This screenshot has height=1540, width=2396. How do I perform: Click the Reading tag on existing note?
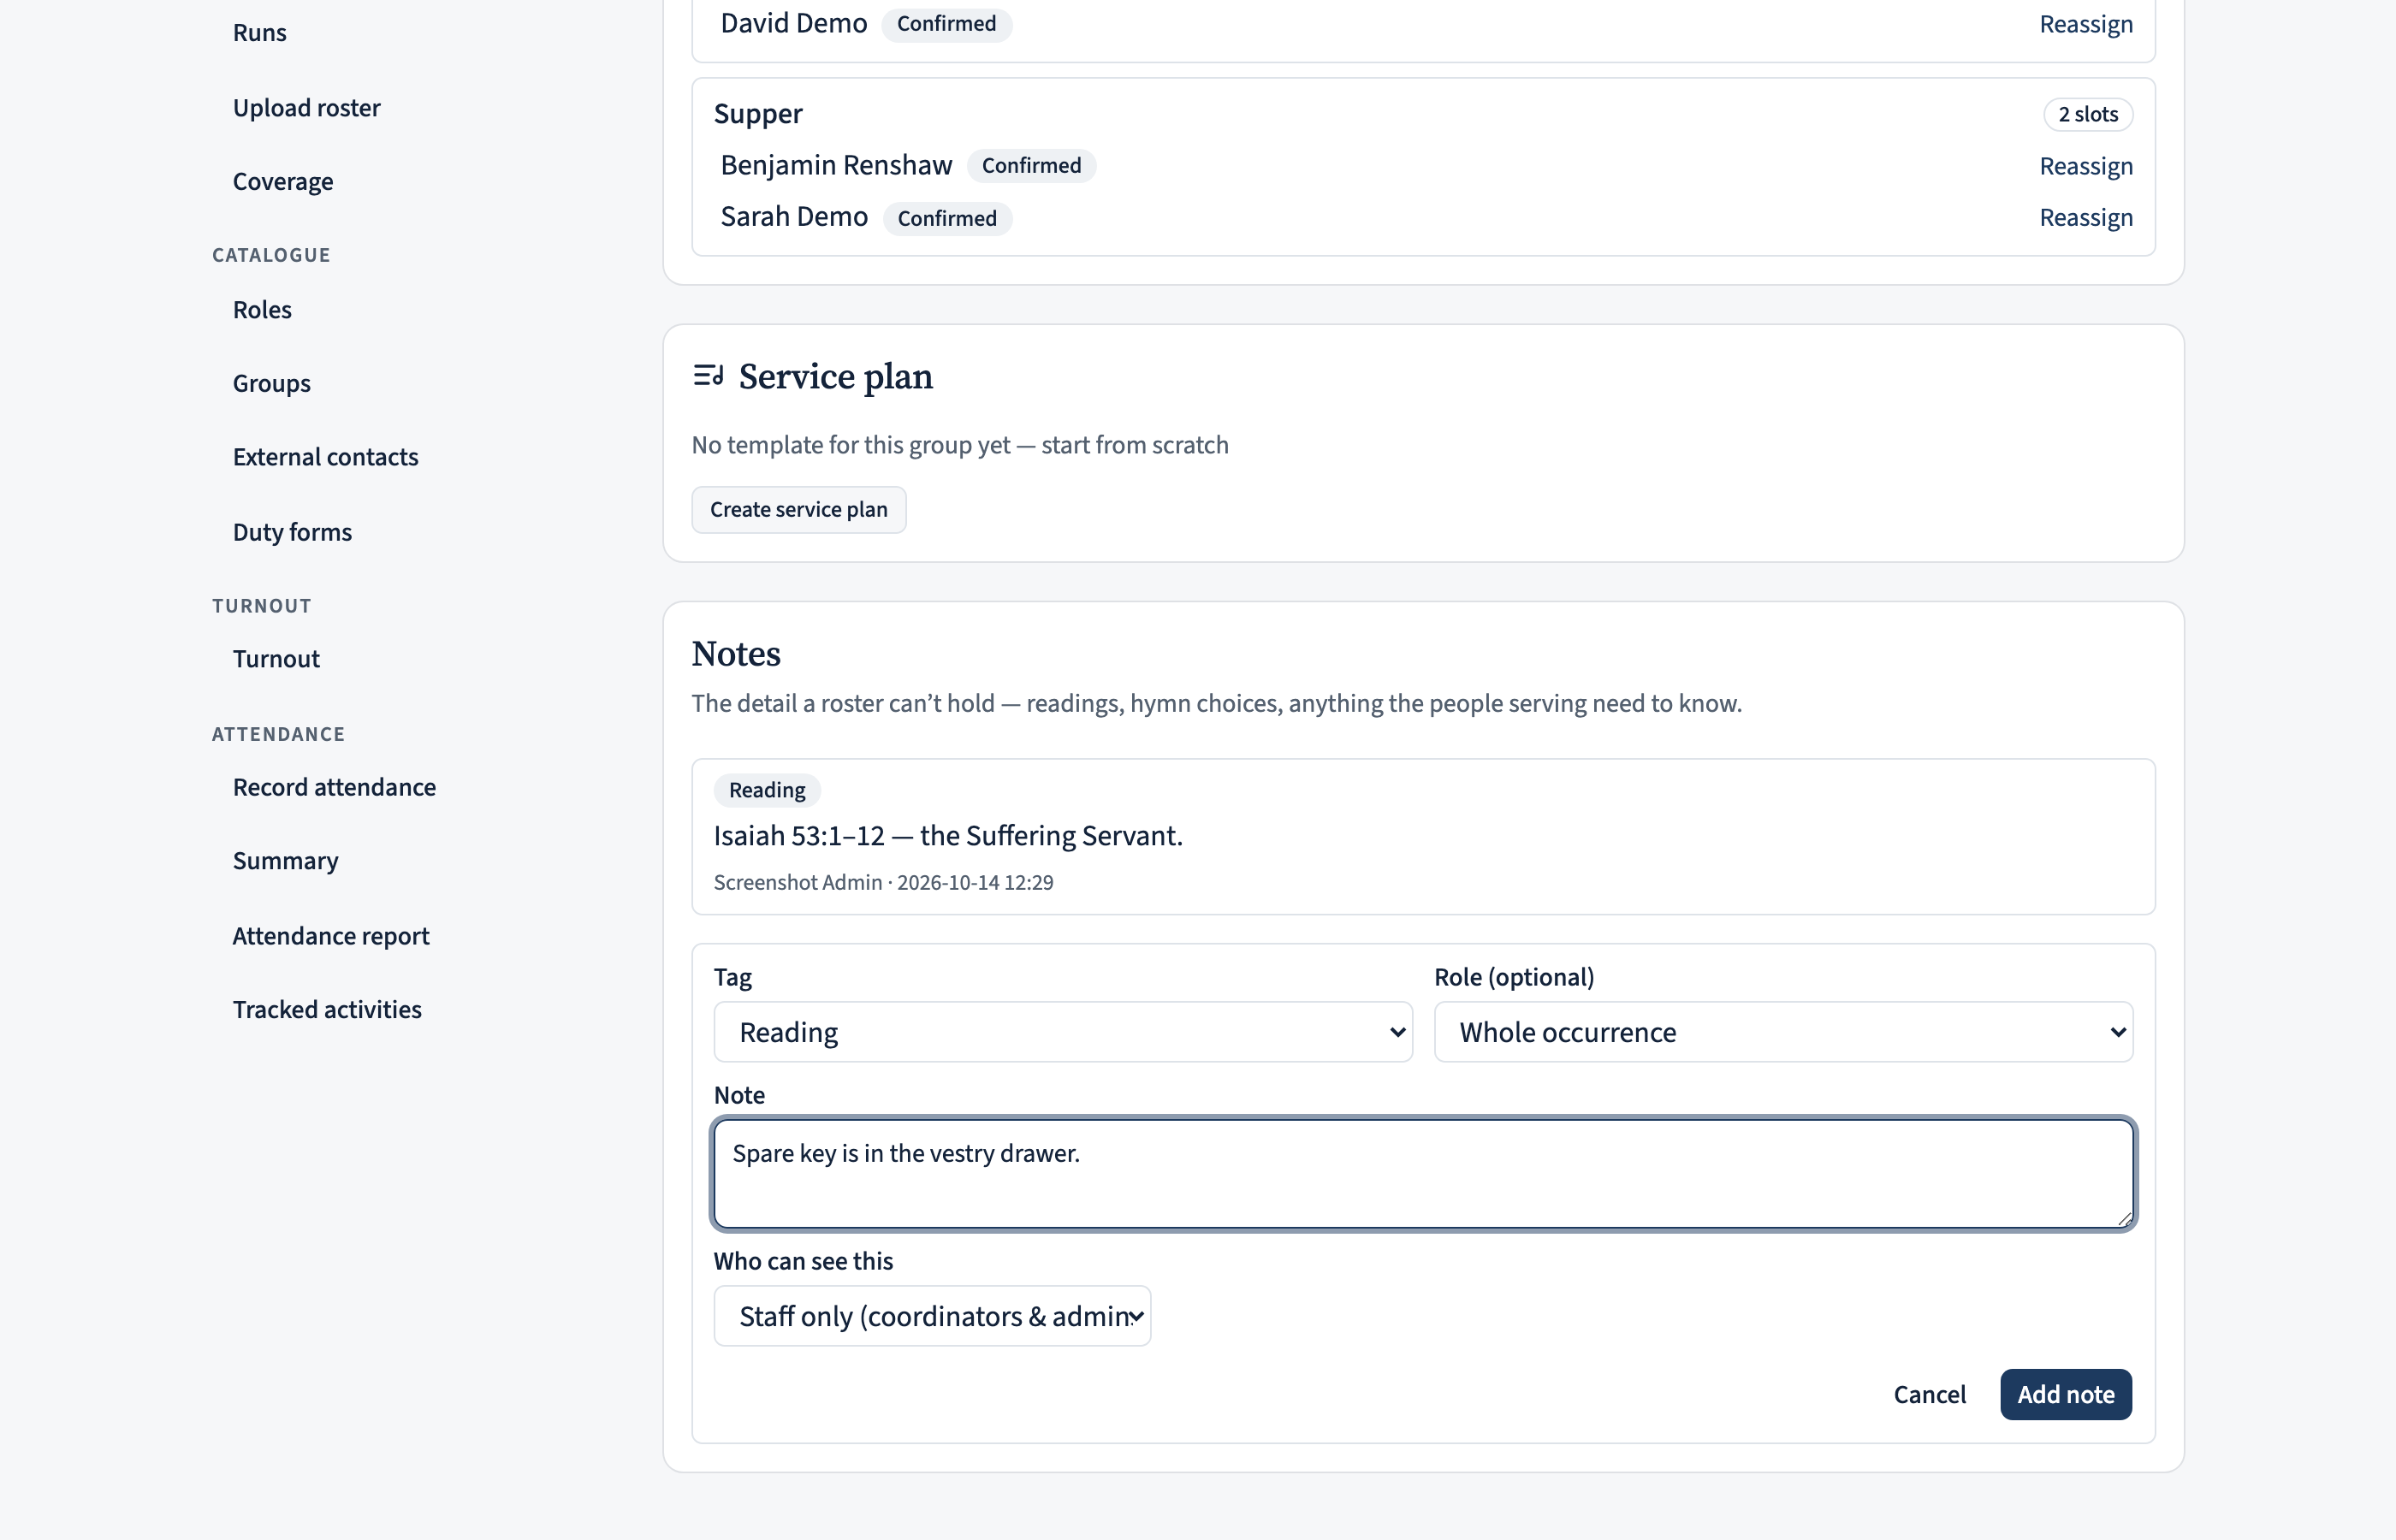(767, 790)
